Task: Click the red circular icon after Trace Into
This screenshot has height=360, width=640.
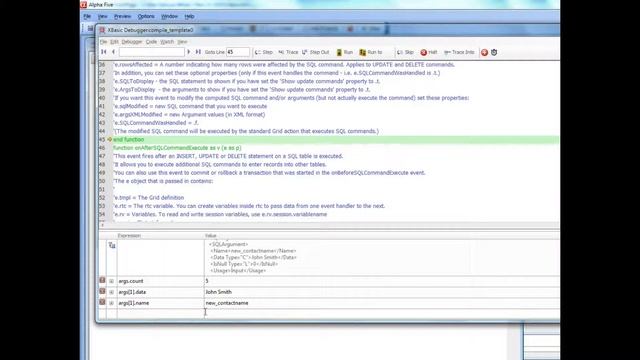Action: point(484,52)
